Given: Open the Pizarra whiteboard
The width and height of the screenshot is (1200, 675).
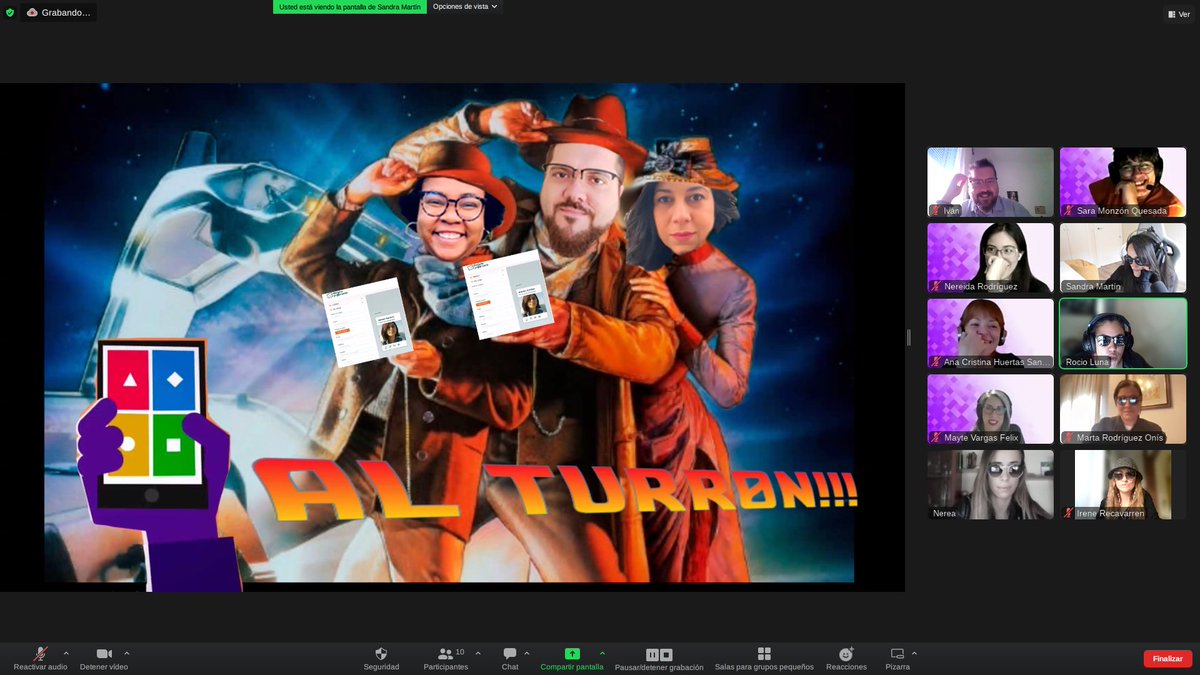Looking at the screenshot, I should (x=897, y=658).
